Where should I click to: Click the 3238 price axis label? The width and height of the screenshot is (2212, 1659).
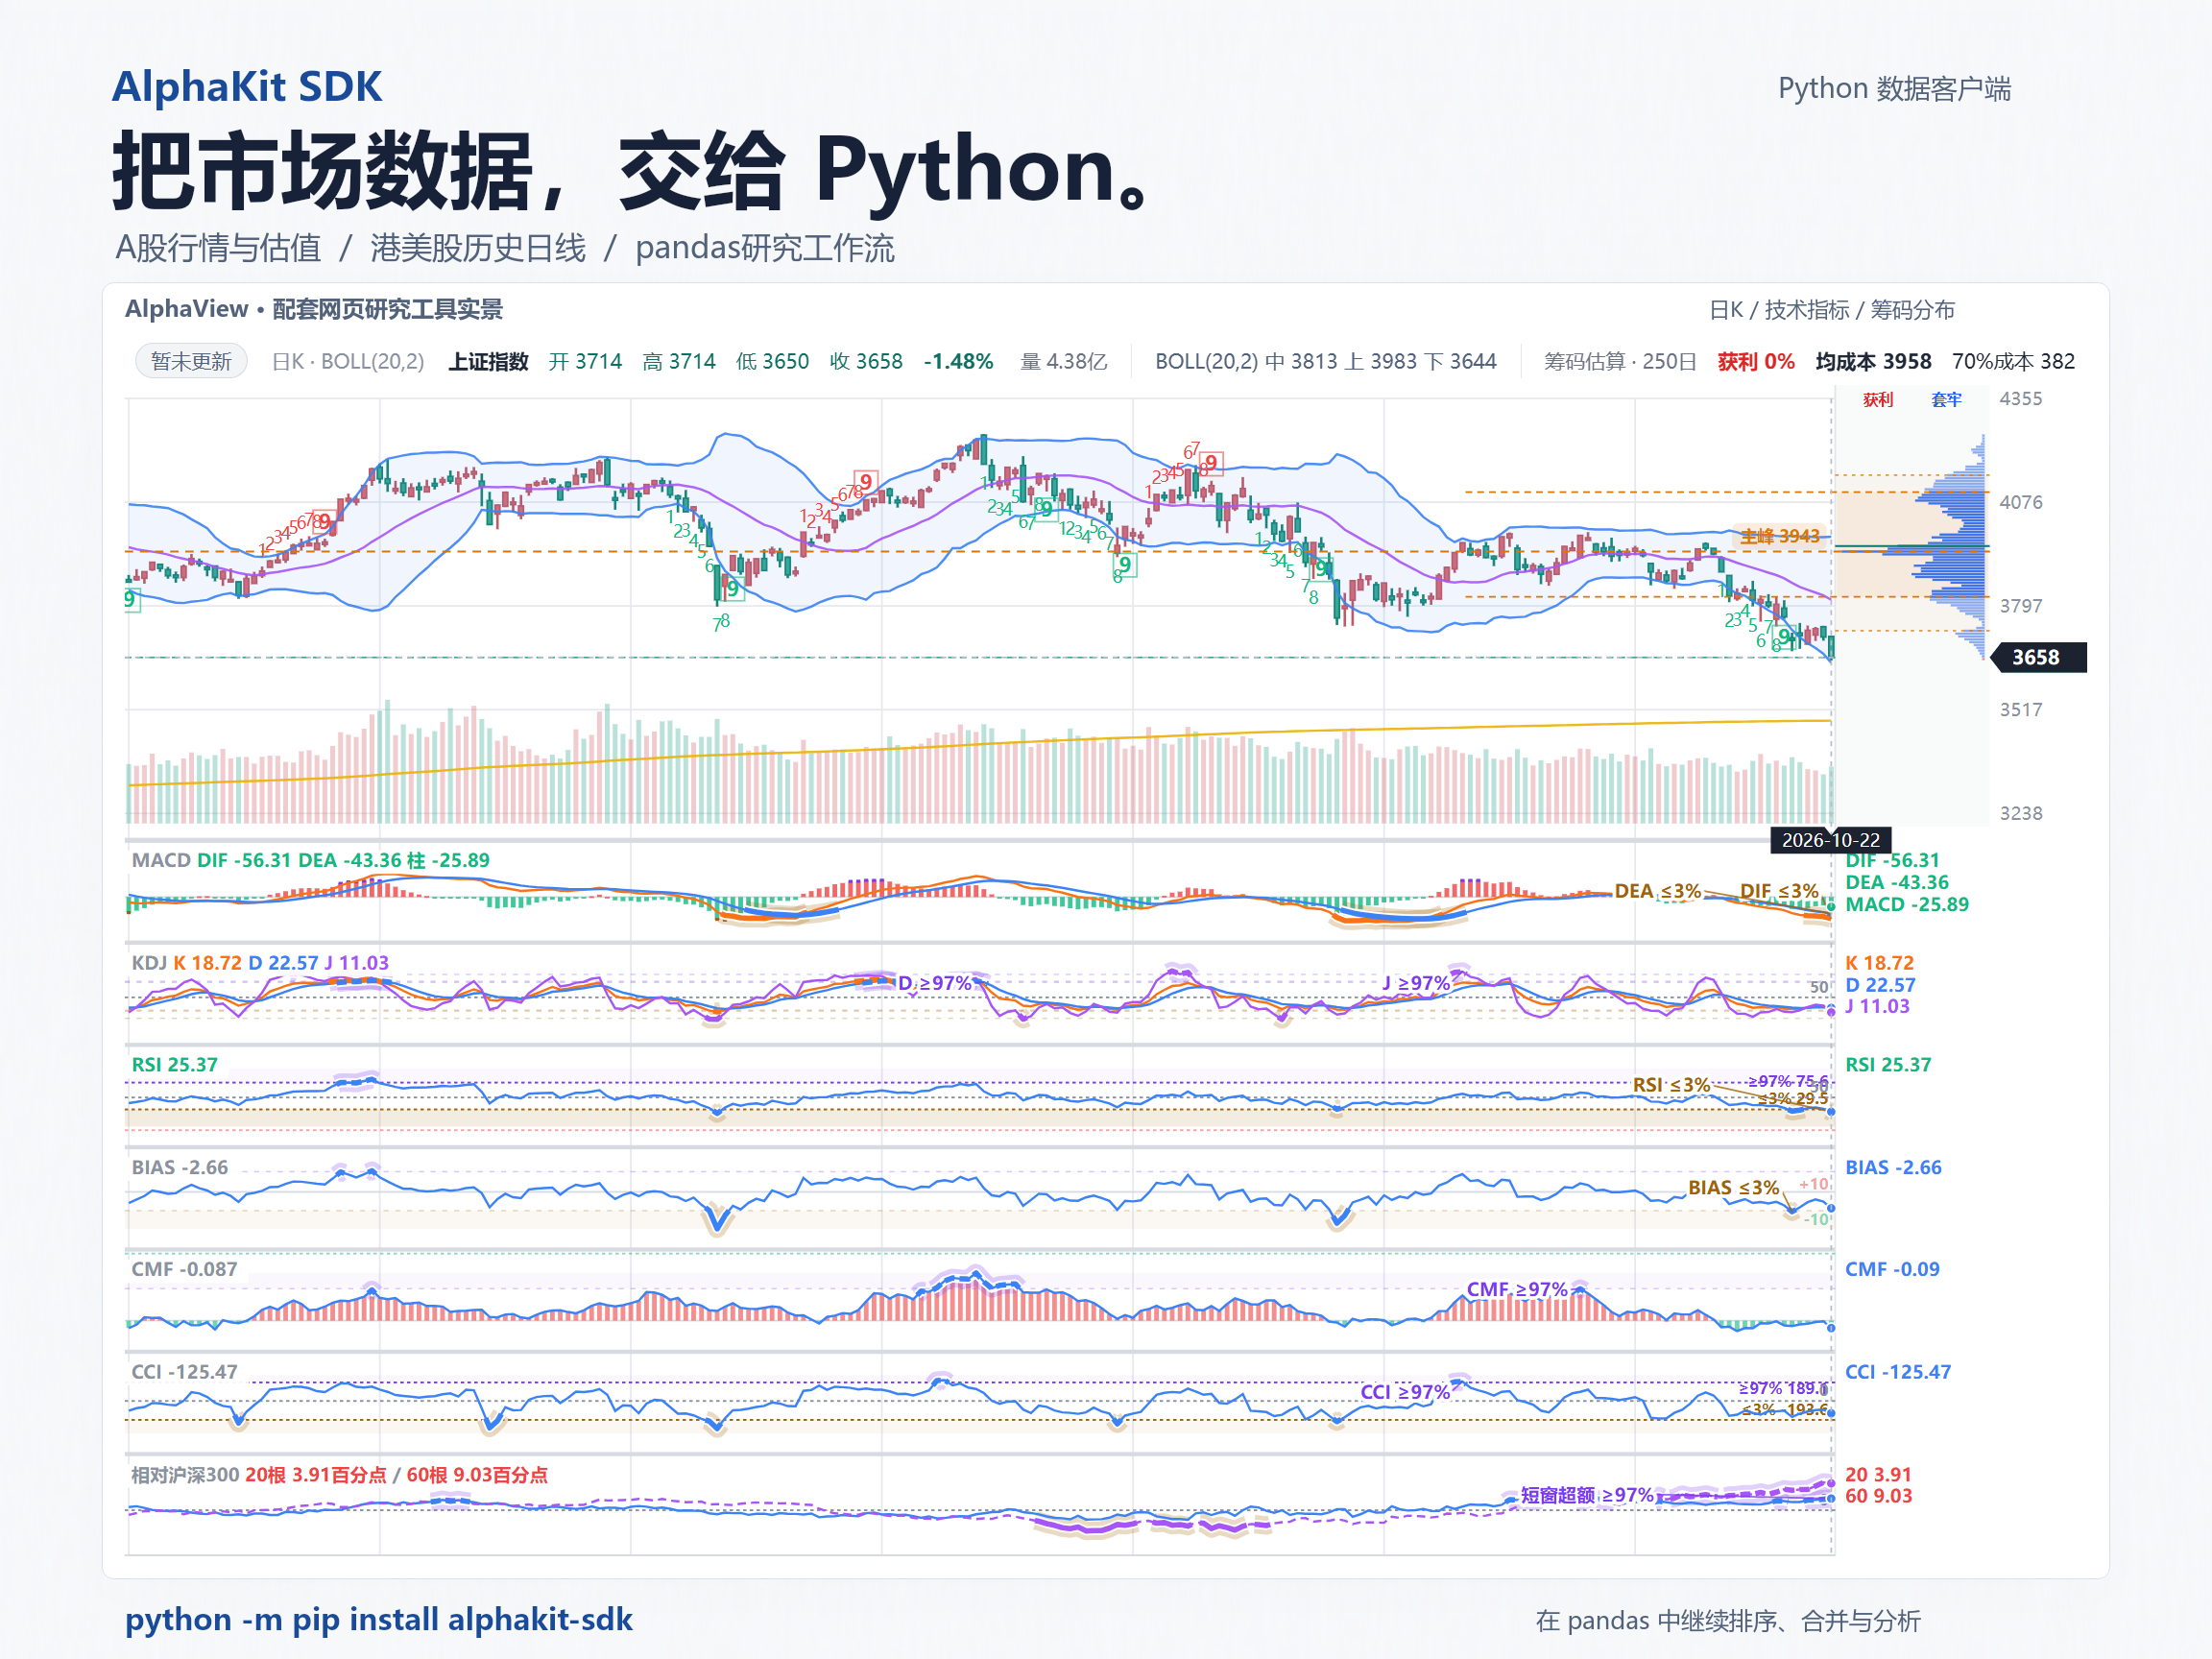[2020, 813]
